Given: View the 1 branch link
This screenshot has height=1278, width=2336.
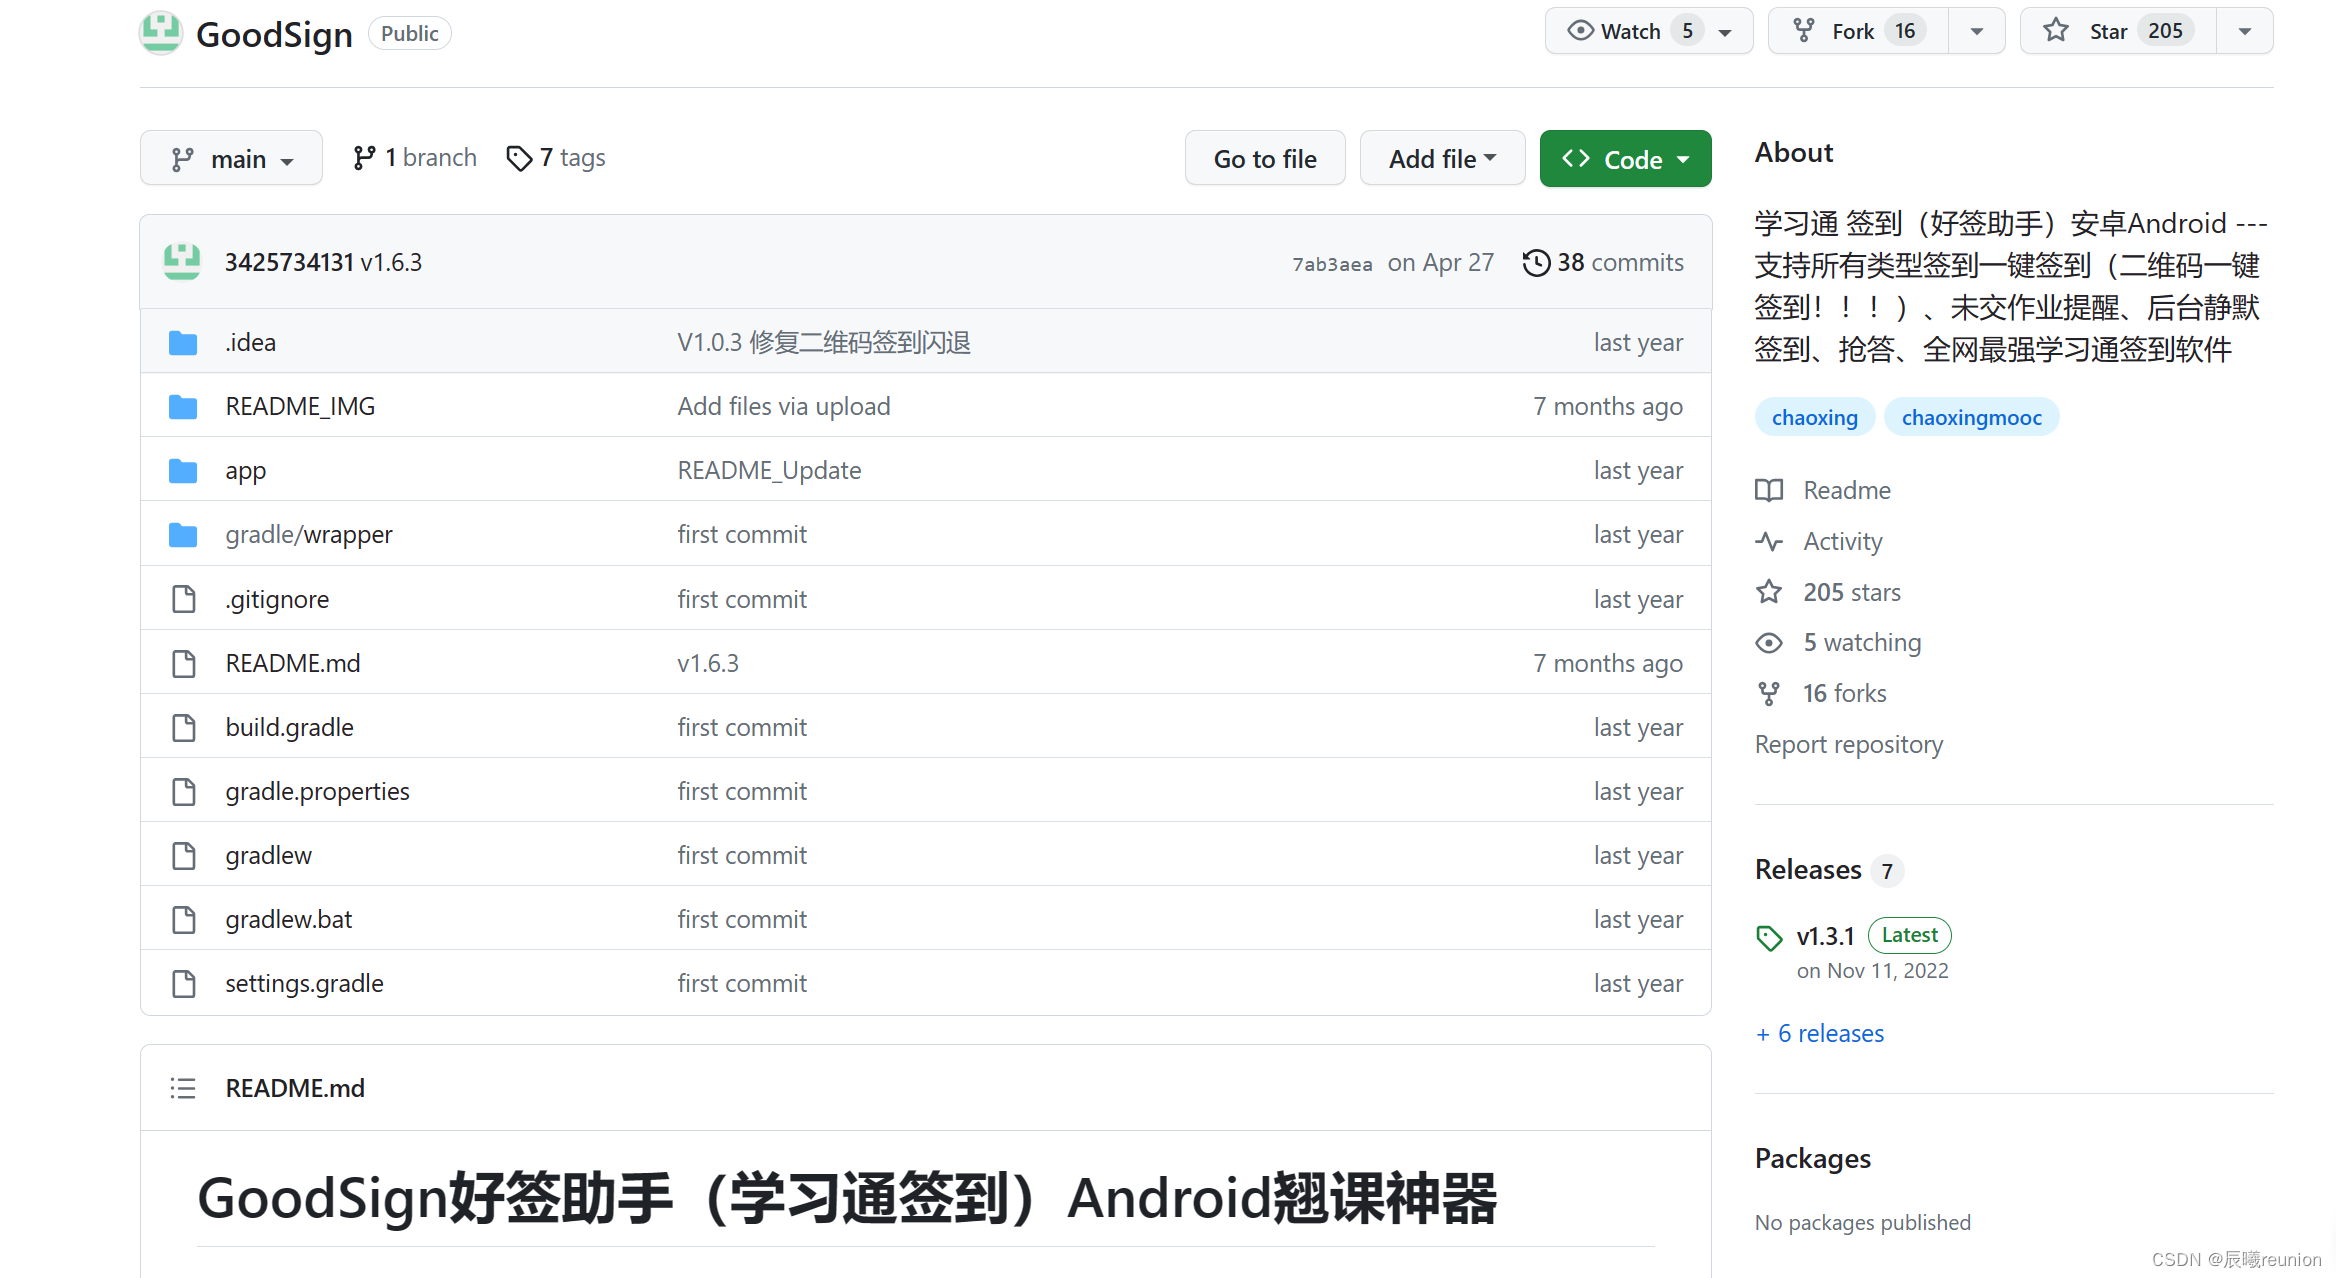Looking at the screenshot, I should coord(415,158).
